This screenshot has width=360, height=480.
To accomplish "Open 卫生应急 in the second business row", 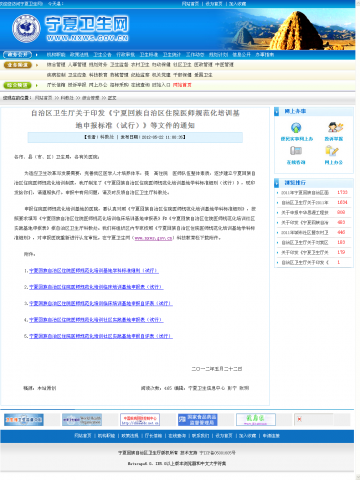I will (x=77, y=75).
